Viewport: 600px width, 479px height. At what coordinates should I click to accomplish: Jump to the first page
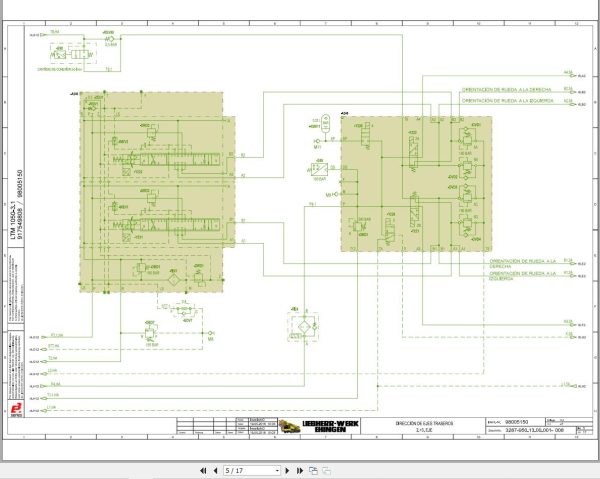point(203,471)
